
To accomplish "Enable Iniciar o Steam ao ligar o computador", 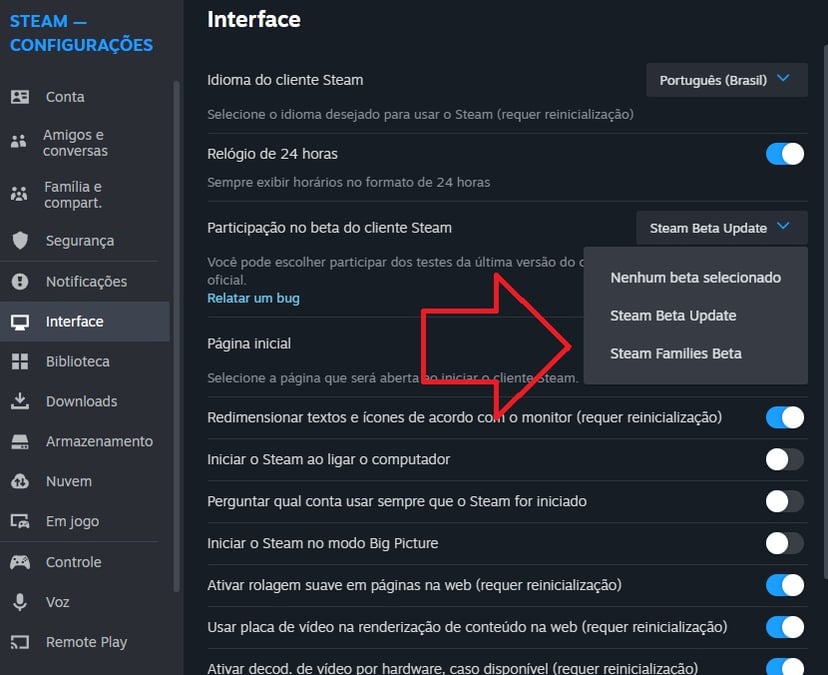I will click(785, 460).
